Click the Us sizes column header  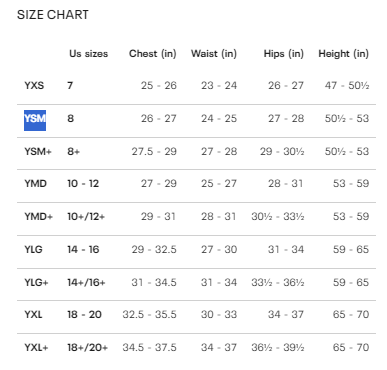pyautogui.click(x=89, y=54)
